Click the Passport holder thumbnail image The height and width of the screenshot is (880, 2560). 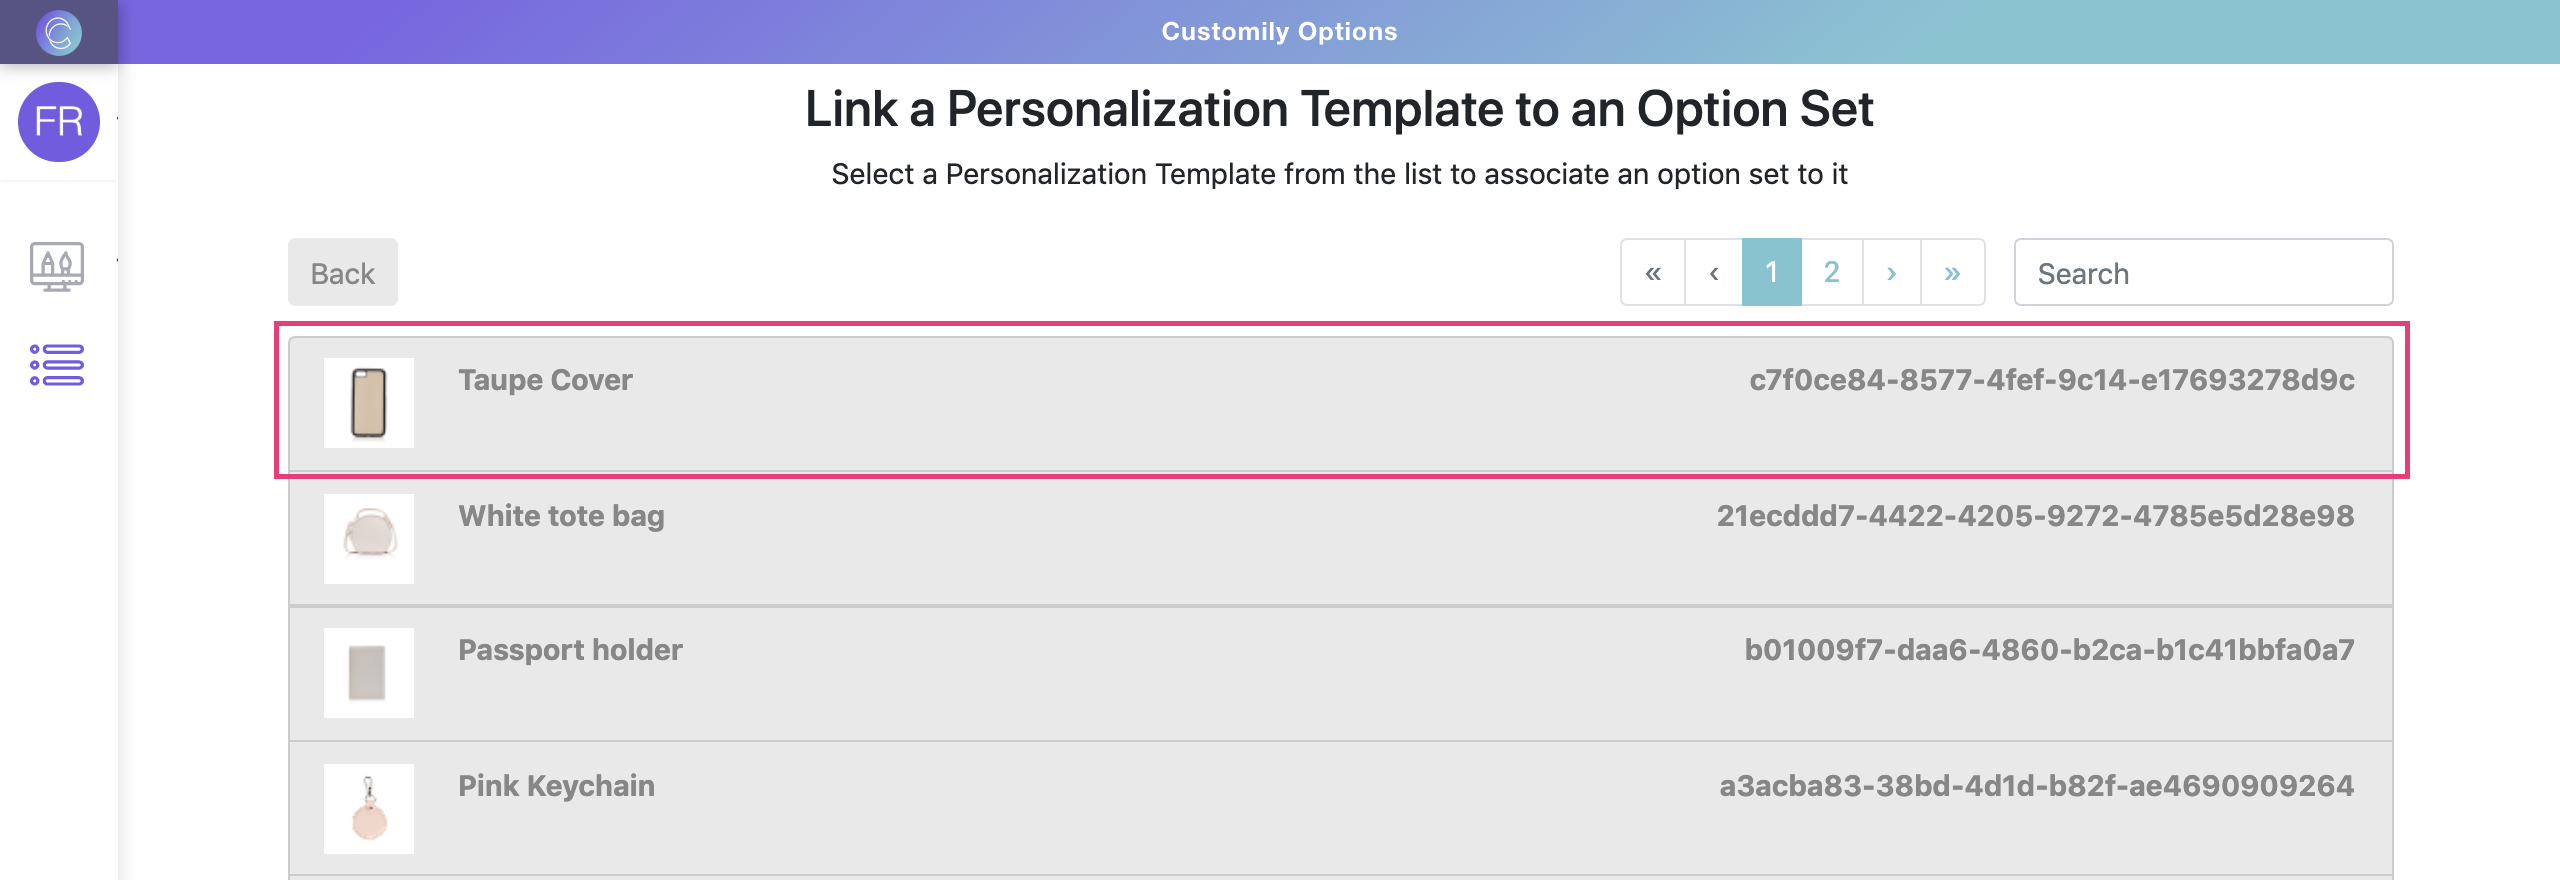(x=369, y=673)
